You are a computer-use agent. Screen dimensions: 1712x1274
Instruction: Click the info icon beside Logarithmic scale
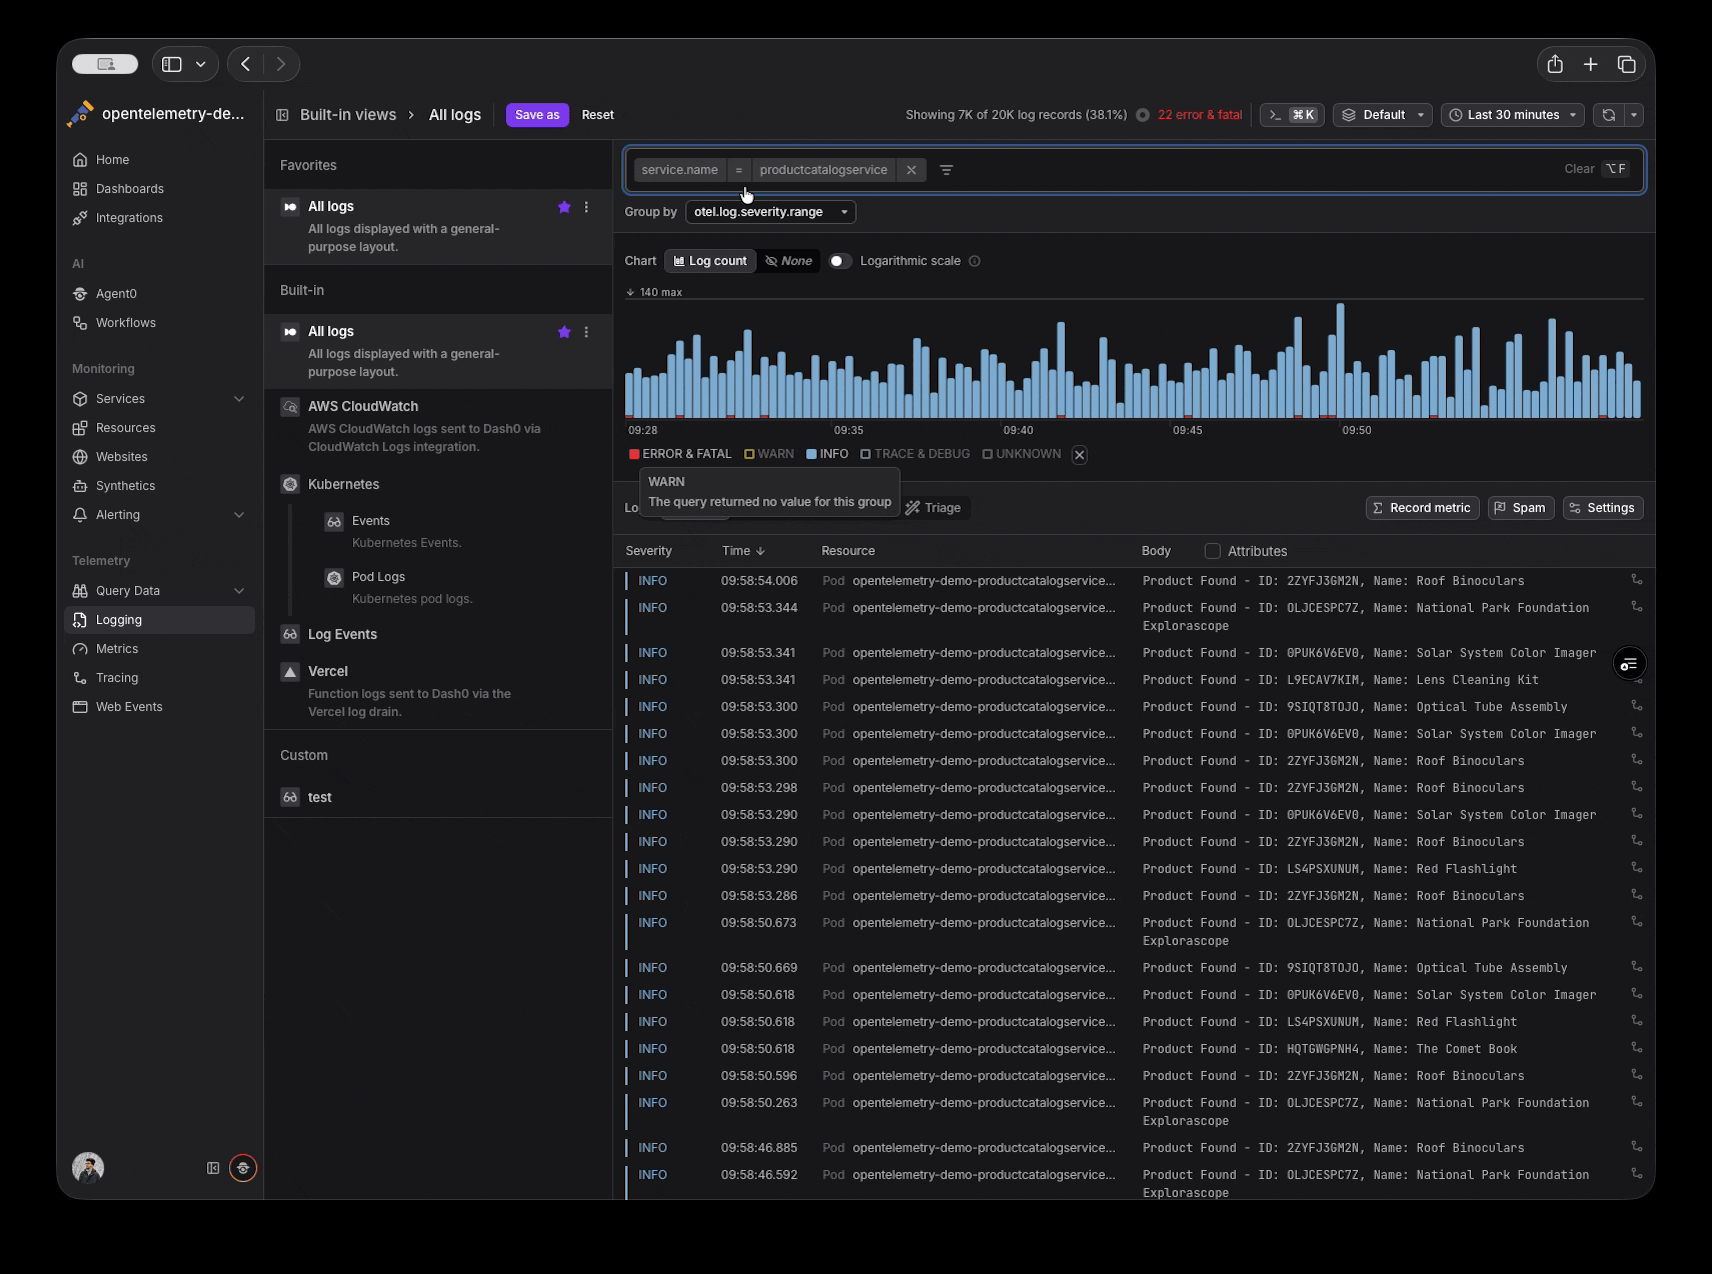click(x=975, y=261)
